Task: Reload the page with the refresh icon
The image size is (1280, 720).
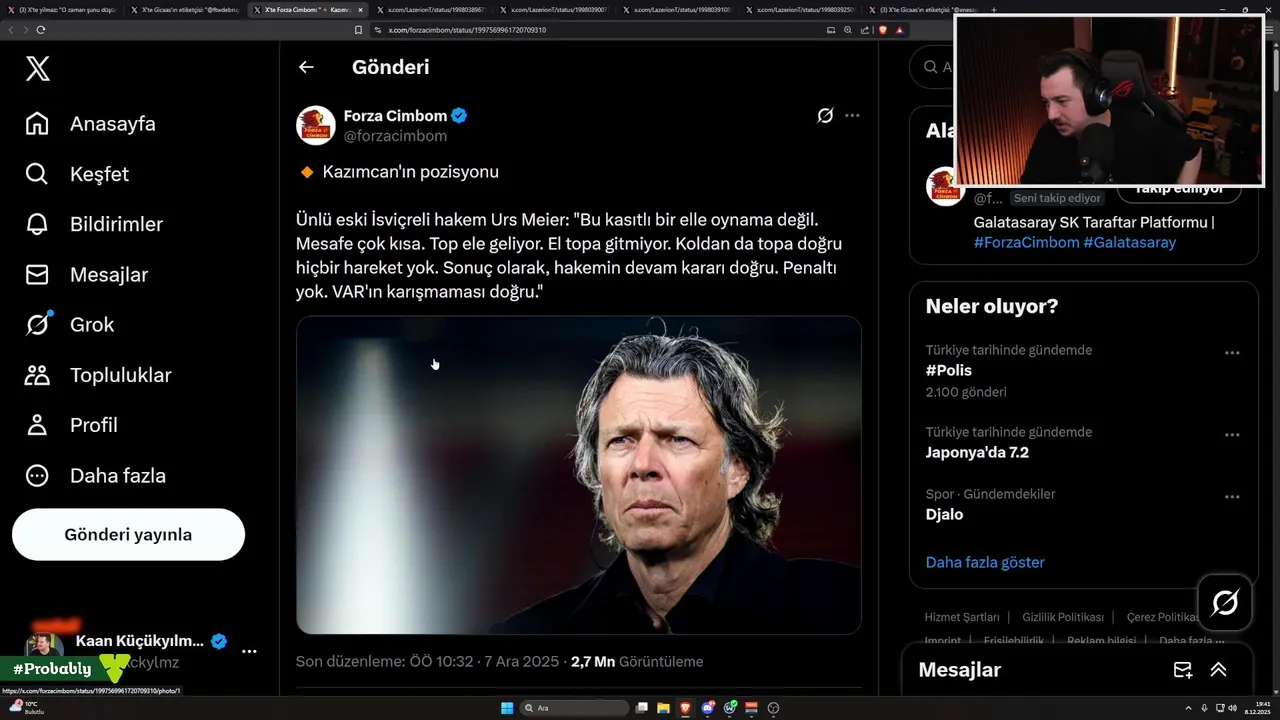Action: pyautogui.click(x=40, y=30)
